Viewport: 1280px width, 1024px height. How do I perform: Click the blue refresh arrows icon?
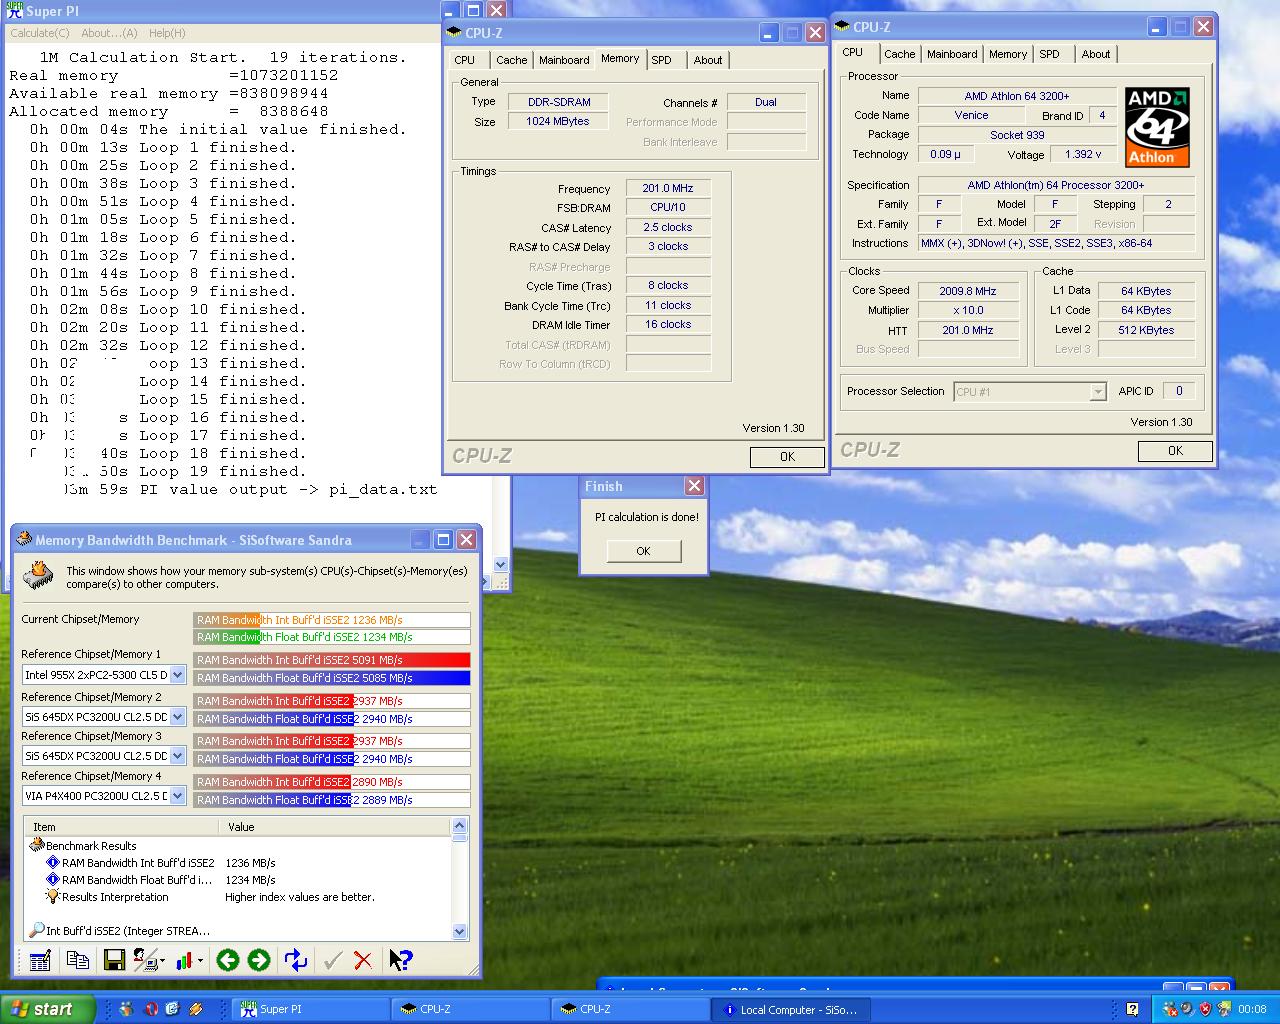pyautogui.click(x=296, y=961)
